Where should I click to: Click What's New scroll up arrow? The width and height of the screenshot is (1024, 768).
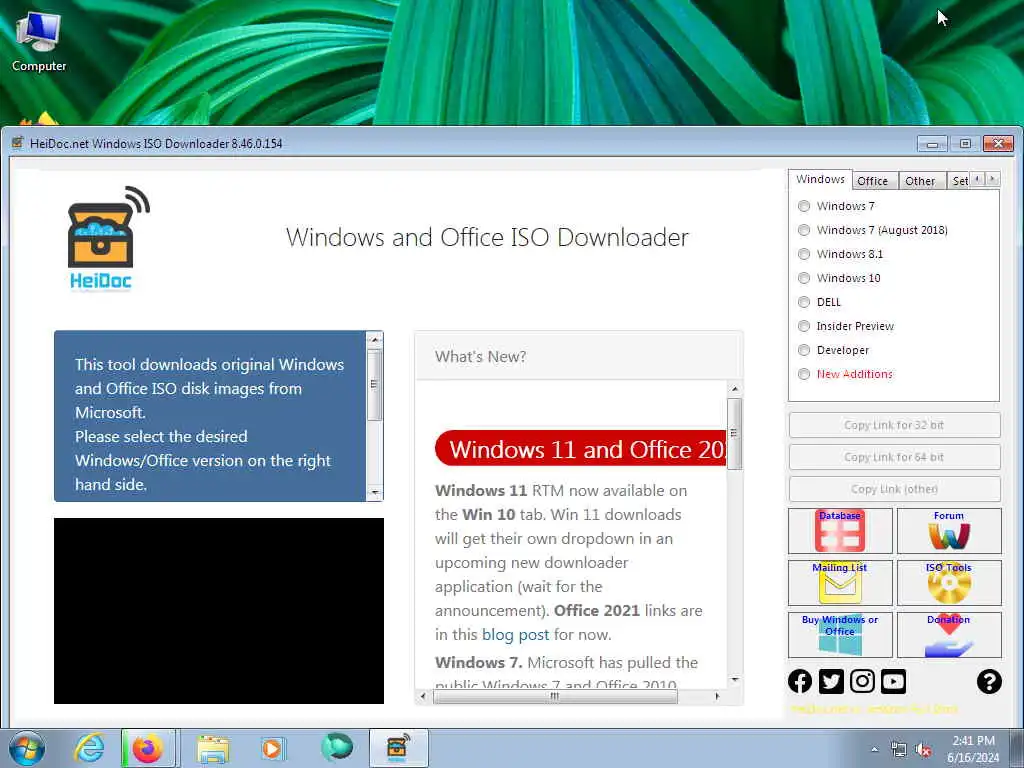pos(735,389)
